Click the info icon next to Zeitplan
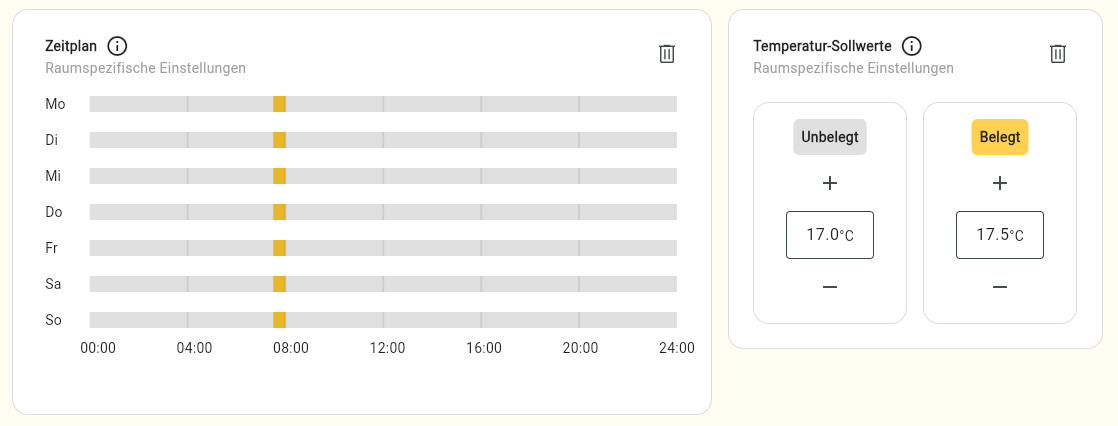 (117, 46)
